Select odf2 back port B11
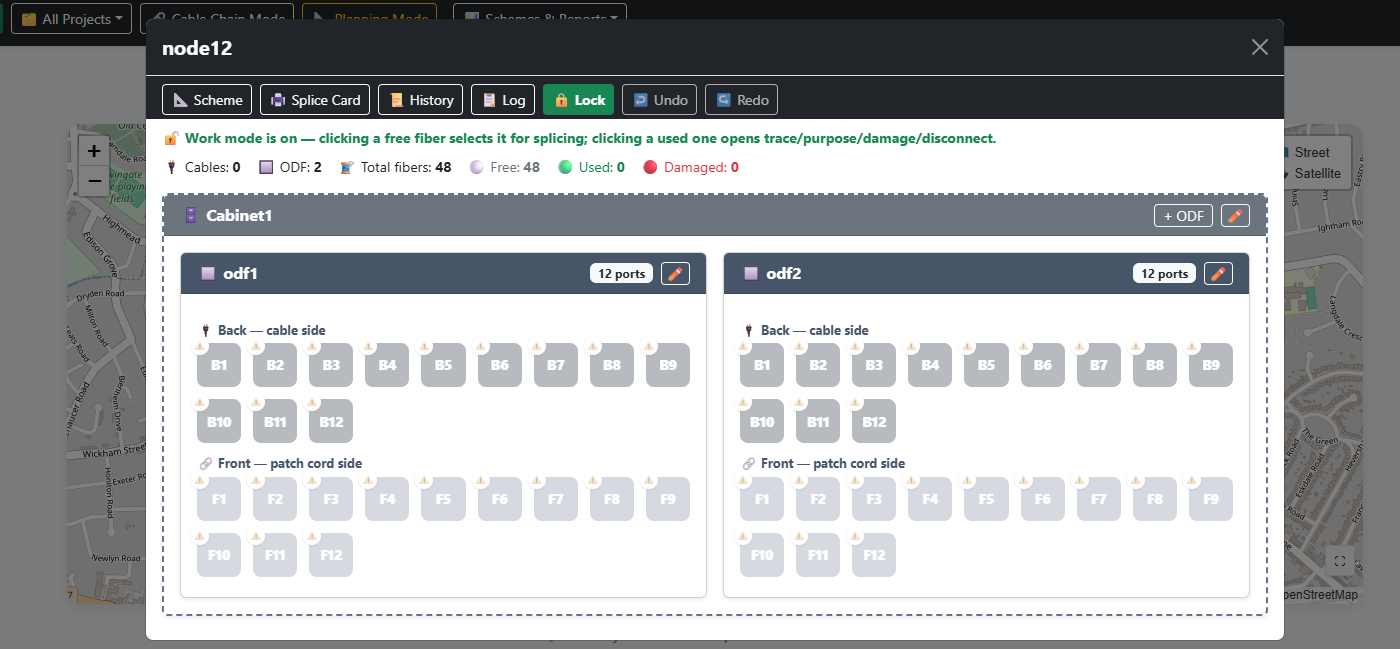The width and height of the screenshot is (1400, 649). coord(818,421)
